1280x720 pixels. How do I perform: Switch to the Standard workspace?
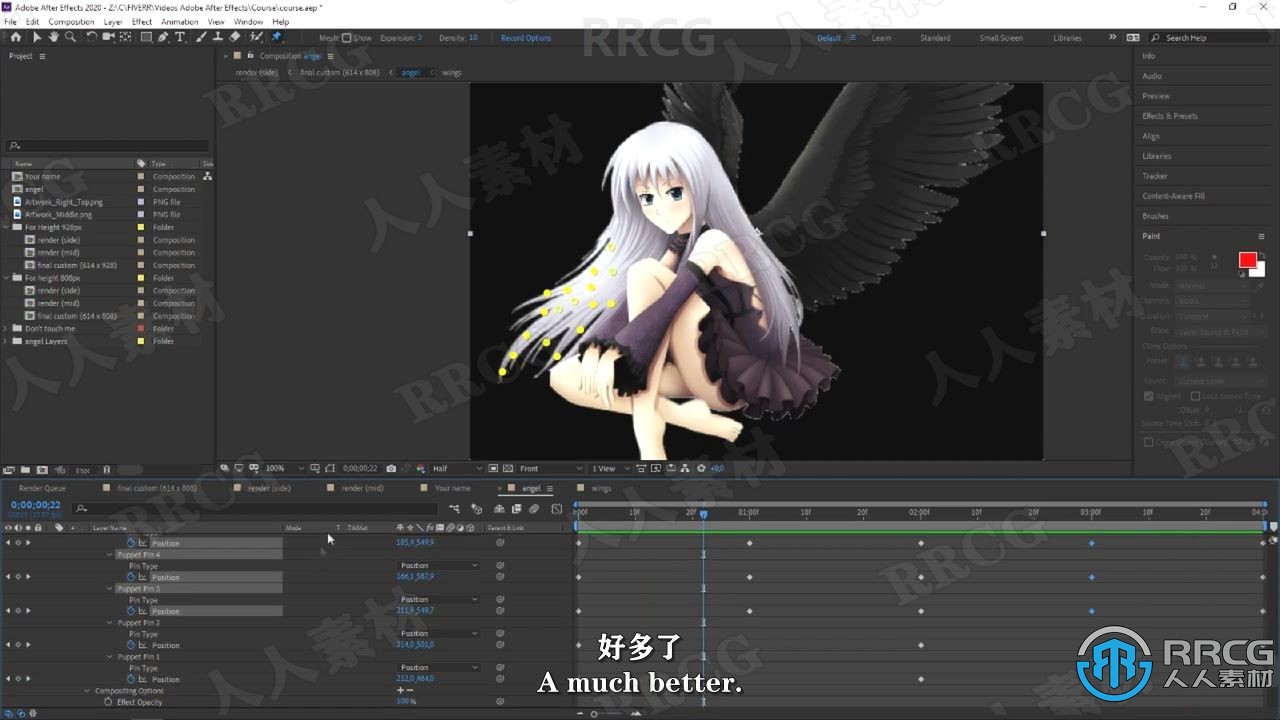click(x=935, y=38)
